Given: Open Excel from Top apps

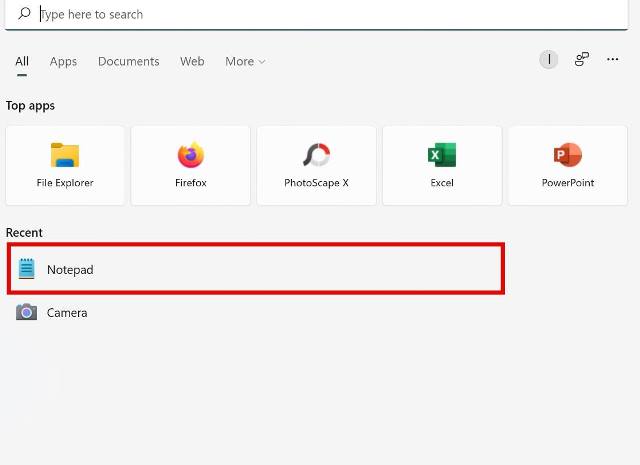Looking at the screenshot, I should 442,165.
